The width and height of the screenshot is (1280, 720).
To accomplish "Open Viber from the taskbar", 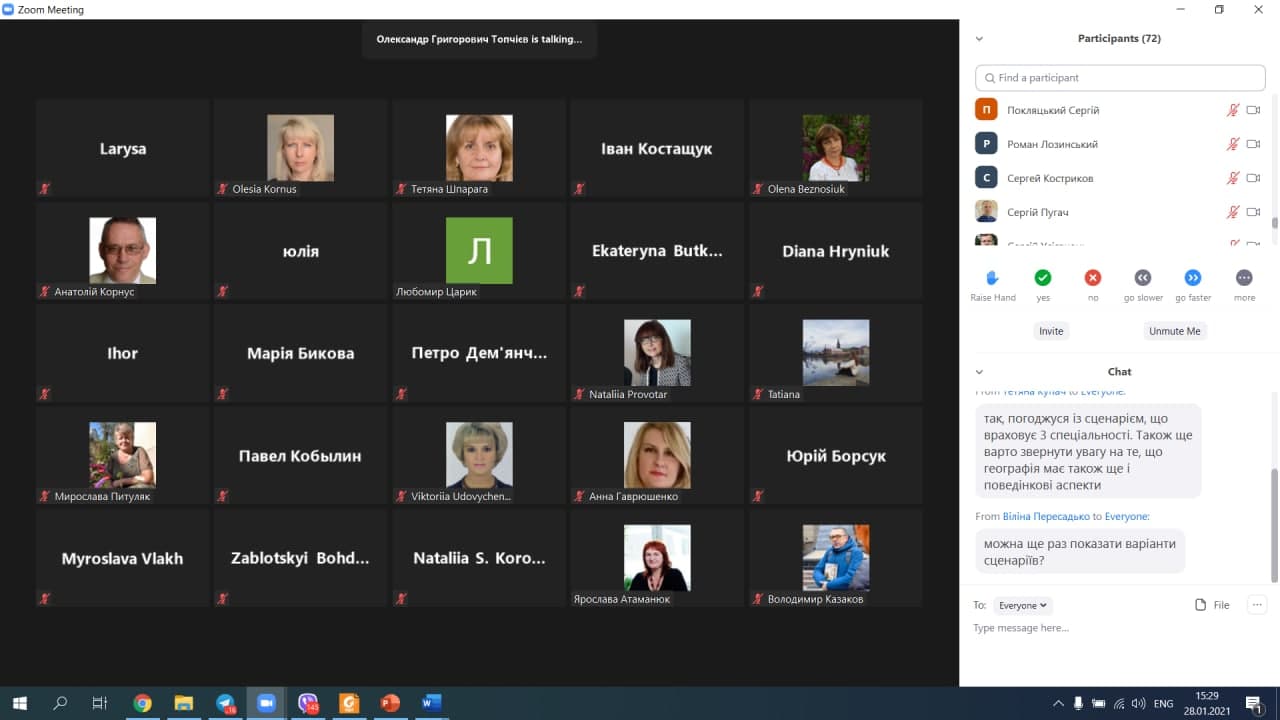I will pyautogui.click(x=308, y=703).
